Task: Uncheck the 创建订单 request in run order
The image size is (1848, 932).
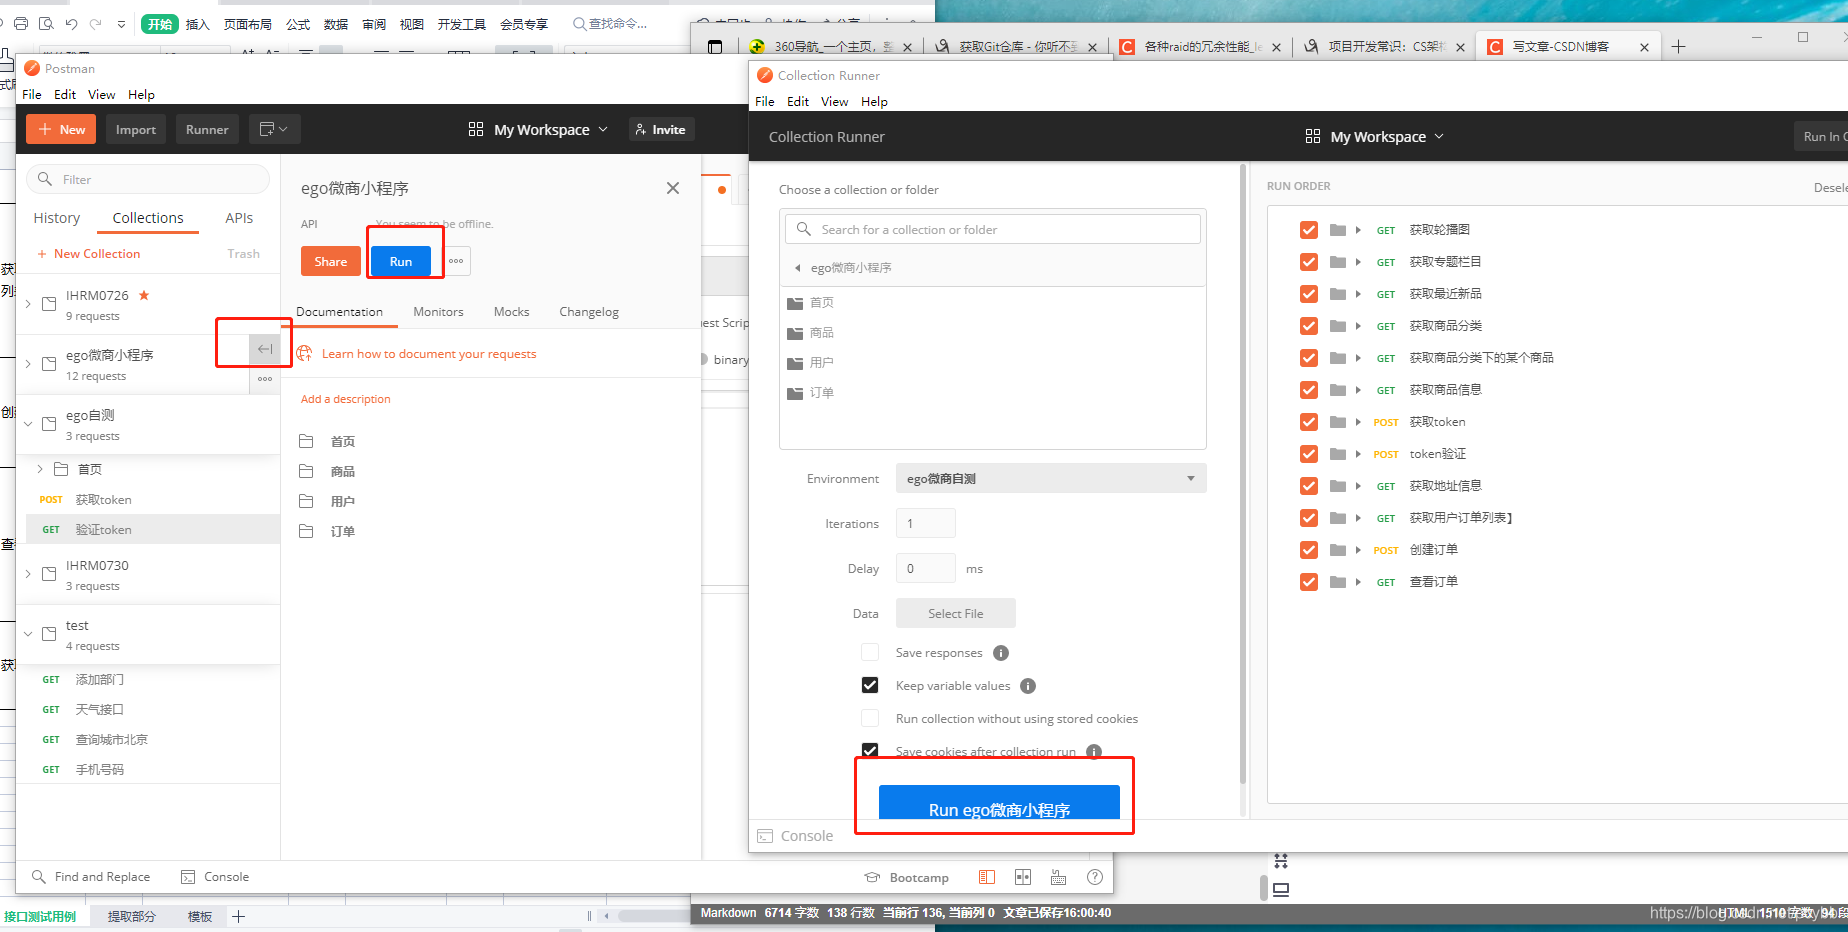Action: (1308, 550)
